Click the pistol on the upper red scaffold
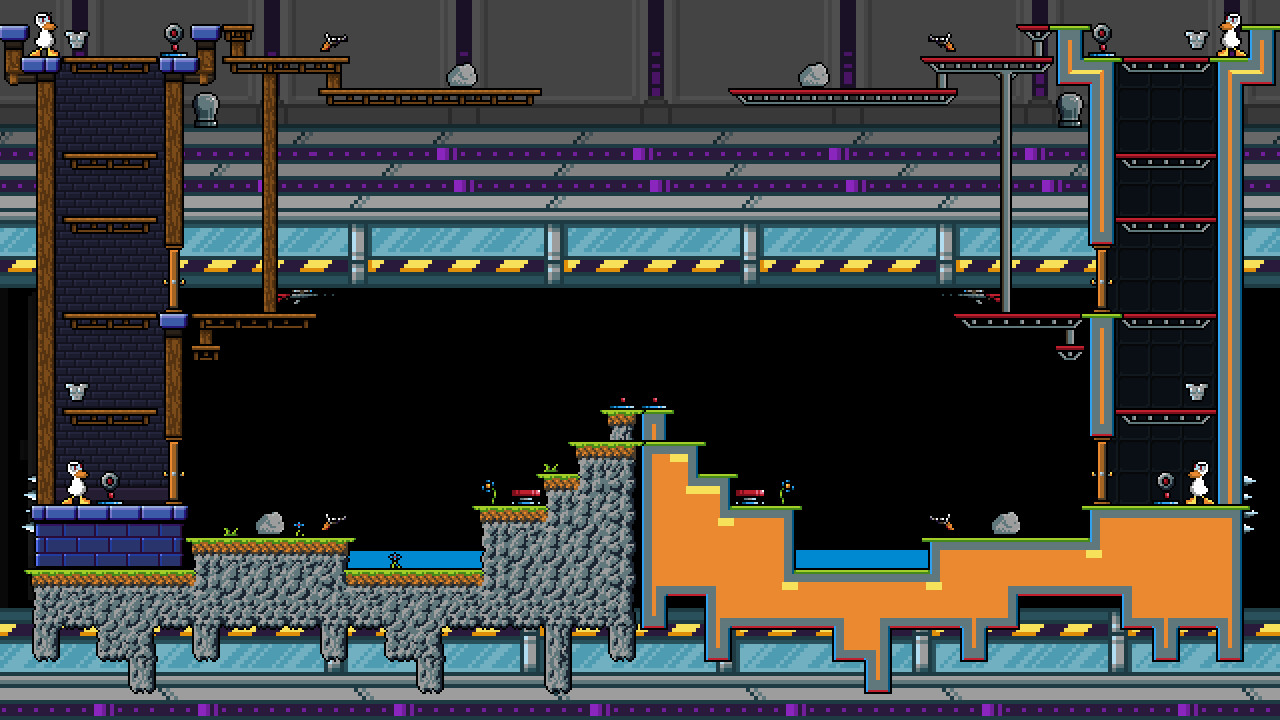This screenshot has height=720, width=1280. [941, 42]
